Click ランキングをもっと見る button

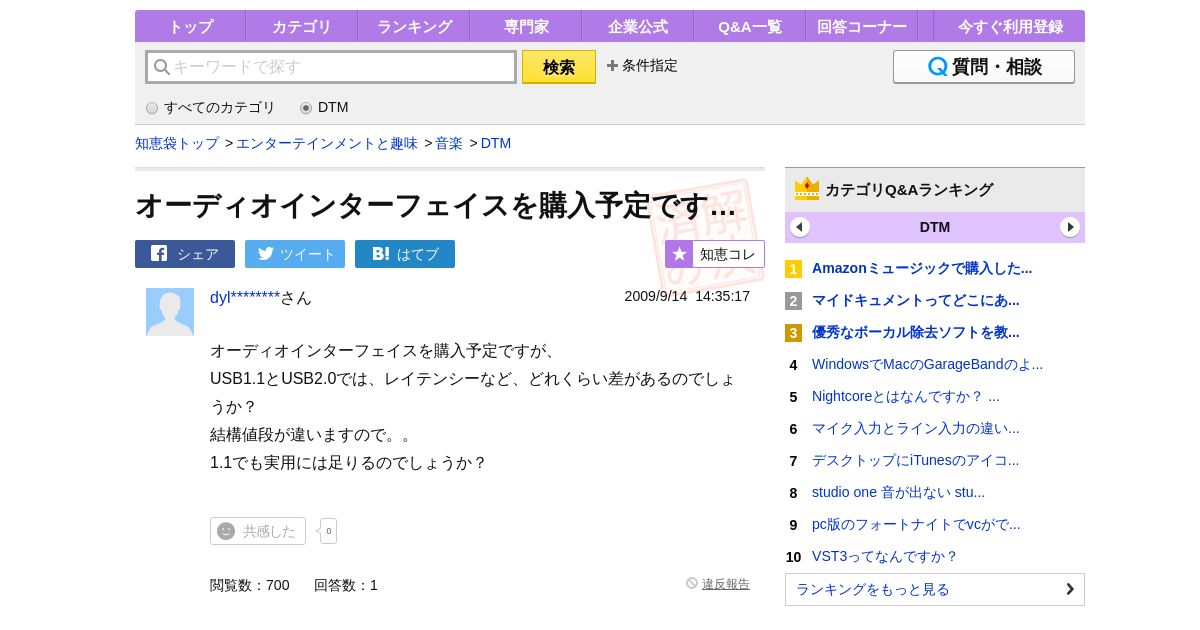[x=935, y=589]
